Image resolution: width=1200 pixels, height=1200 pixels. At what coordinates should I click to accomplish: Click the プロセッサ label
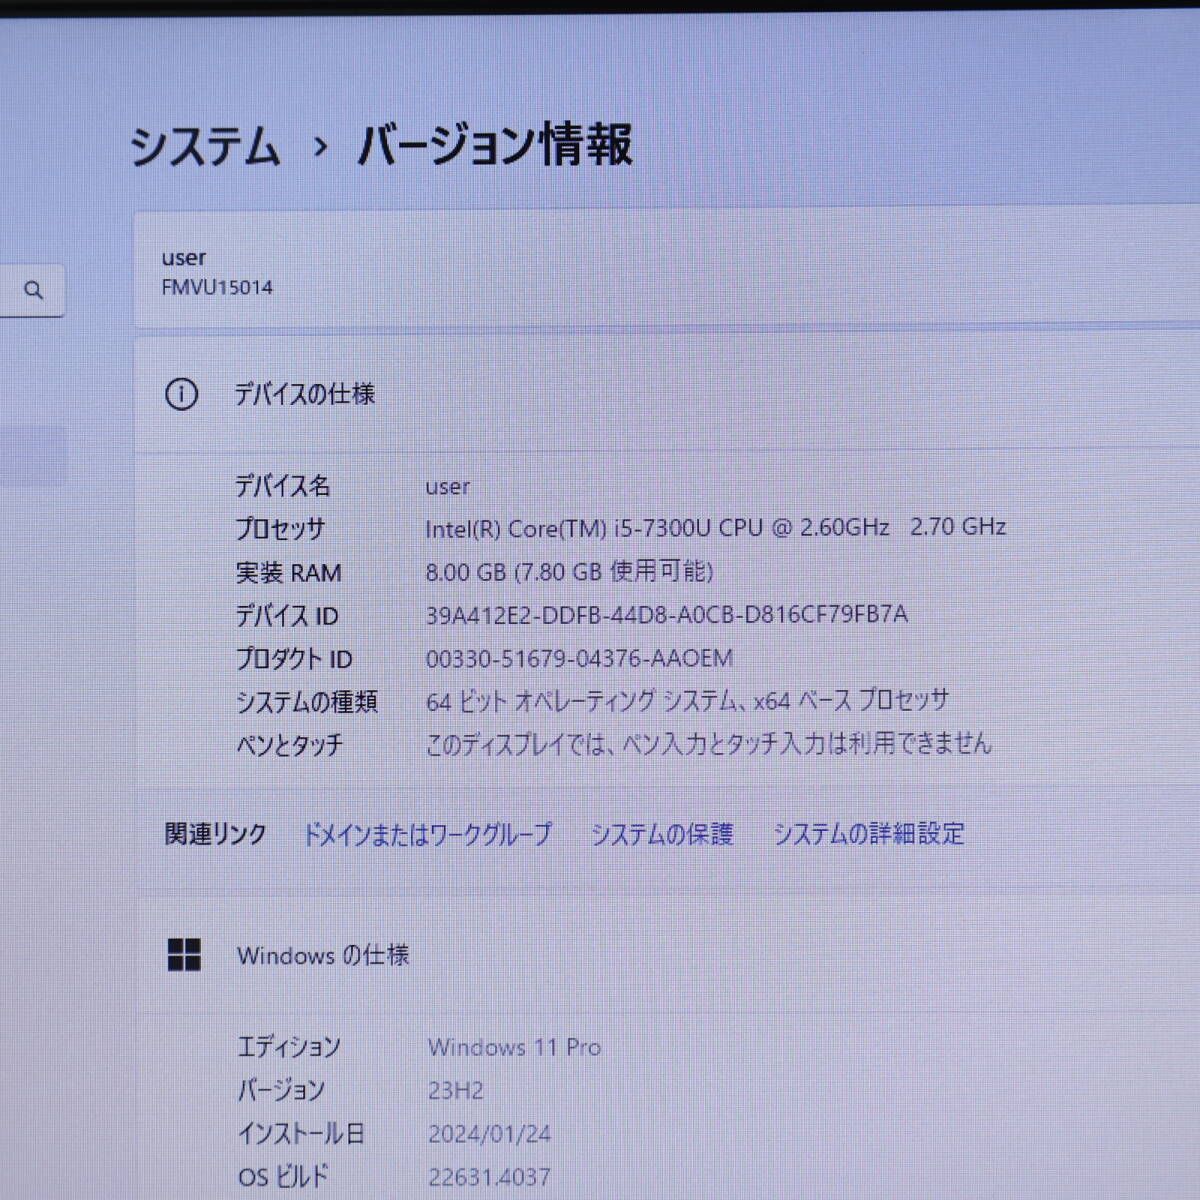coord(280,529)
